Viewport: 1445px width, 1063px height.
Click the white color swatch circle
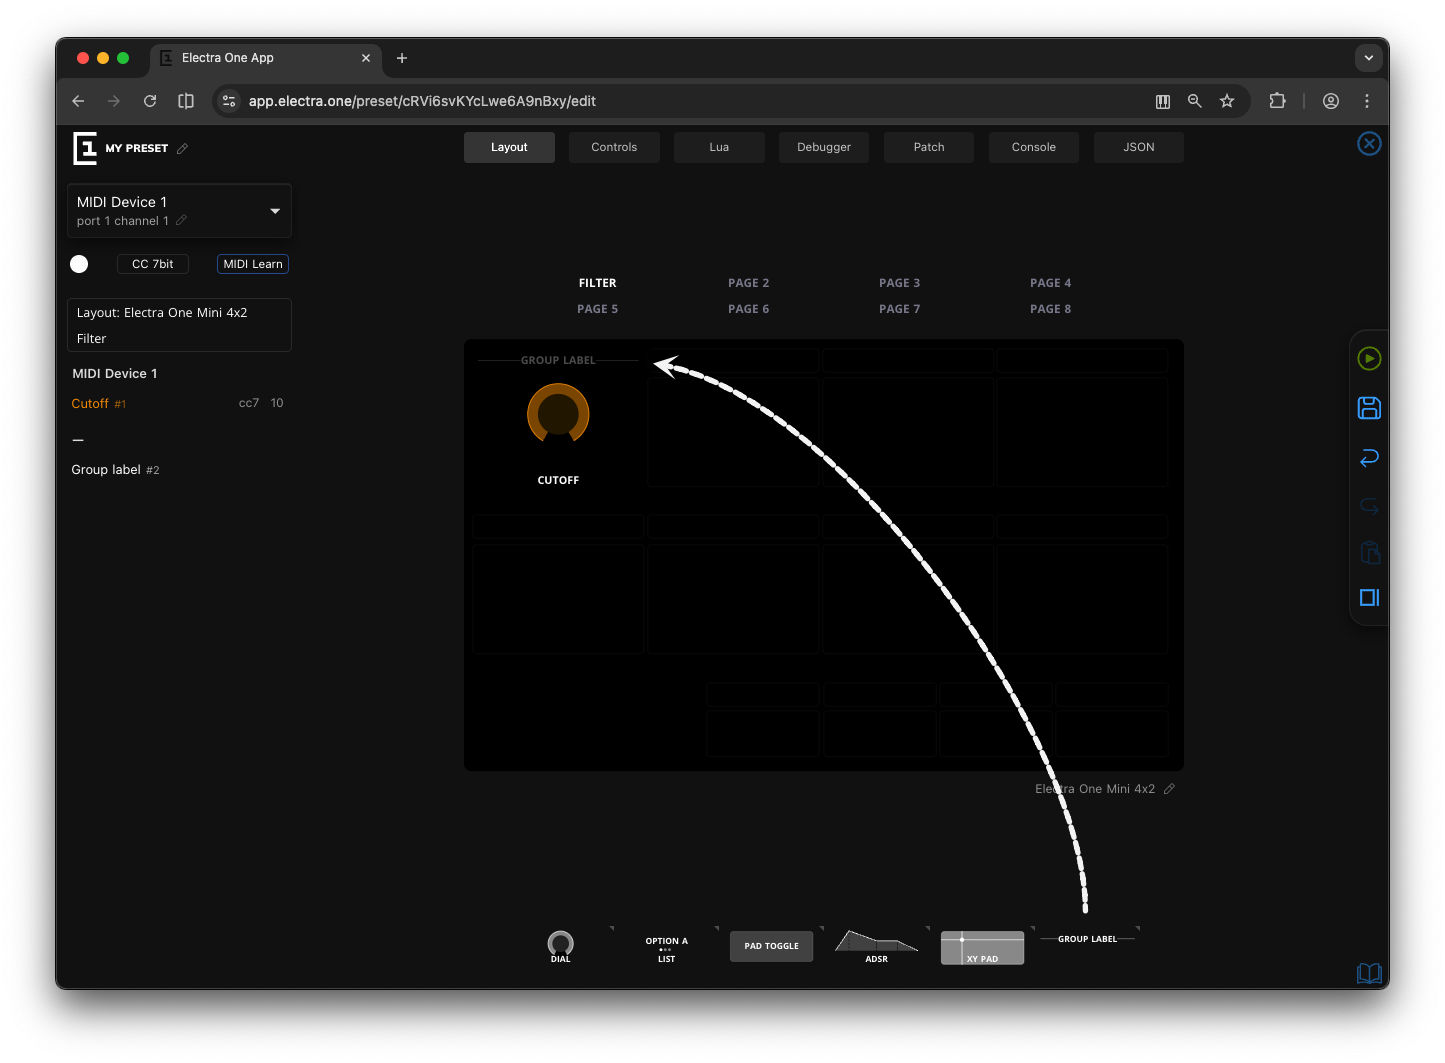[79, 264]
